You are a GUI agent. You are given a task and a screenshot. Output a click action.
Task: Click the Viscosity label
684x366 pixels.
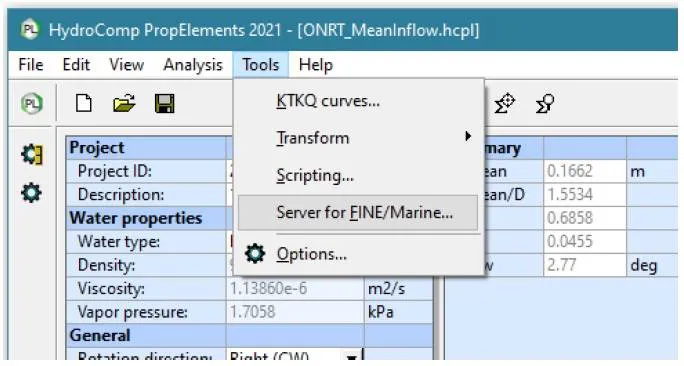(111, 289)
